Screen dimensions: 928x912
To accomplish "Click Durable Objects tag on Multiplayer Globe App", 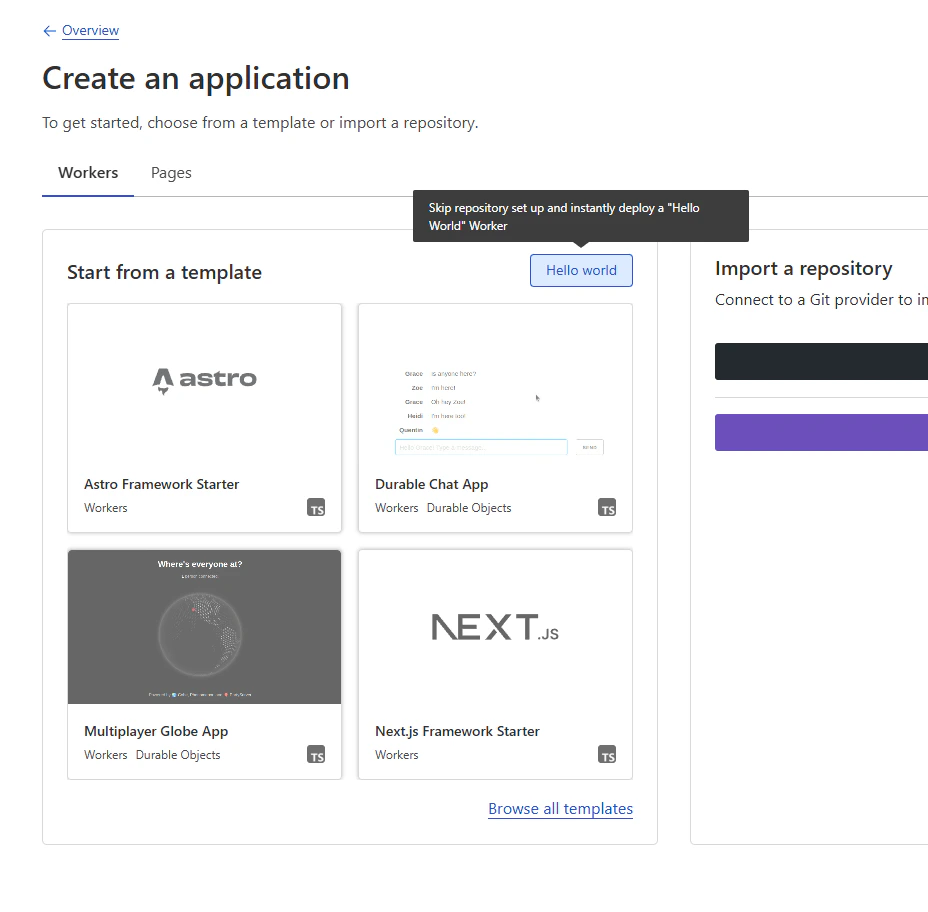I will point(178,755).
